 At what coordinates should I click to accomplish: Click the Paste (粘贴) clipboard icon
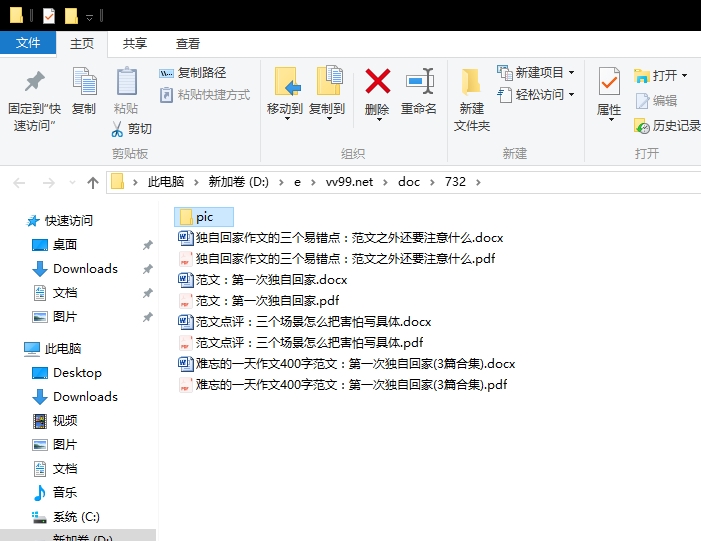click(127, 82)
